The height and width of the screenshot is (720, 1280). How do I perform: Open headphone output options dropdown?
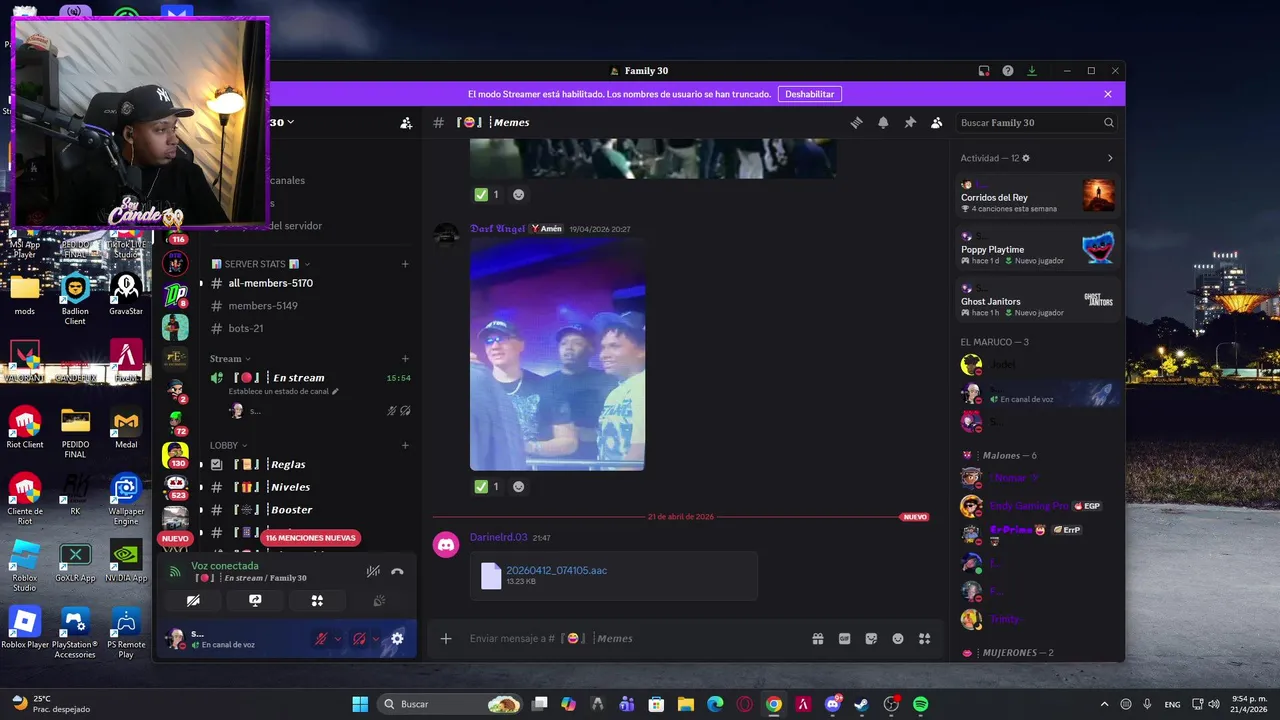coord(376,639)
